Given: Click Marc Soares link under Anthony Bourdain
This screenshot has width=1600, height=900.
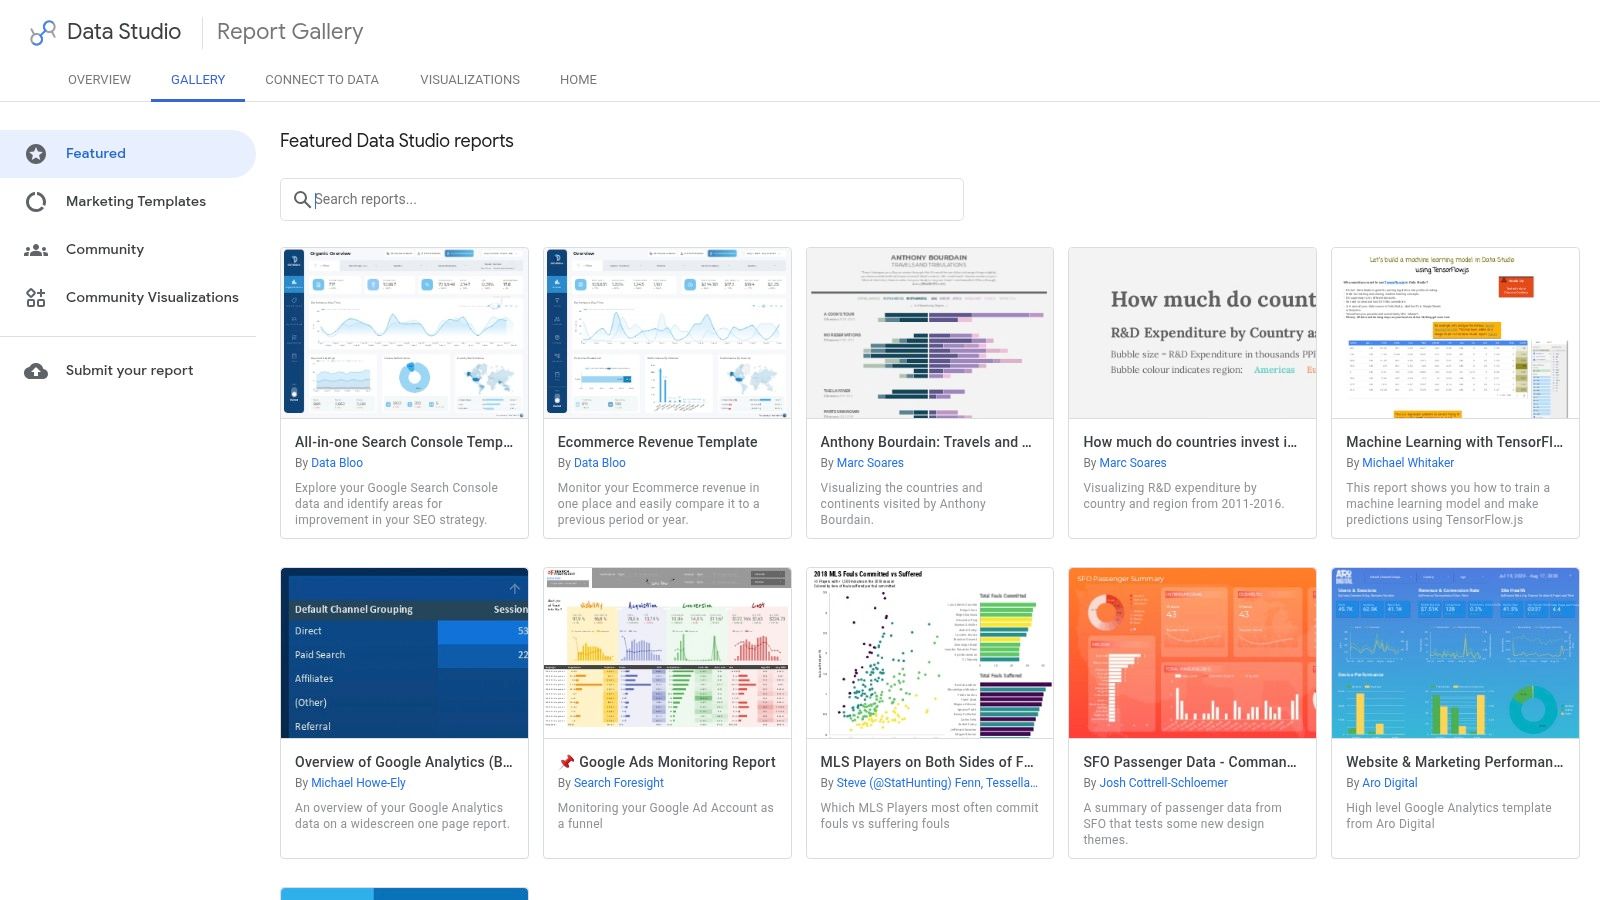Looking at the screenshot, I should (x=870, y=463).
